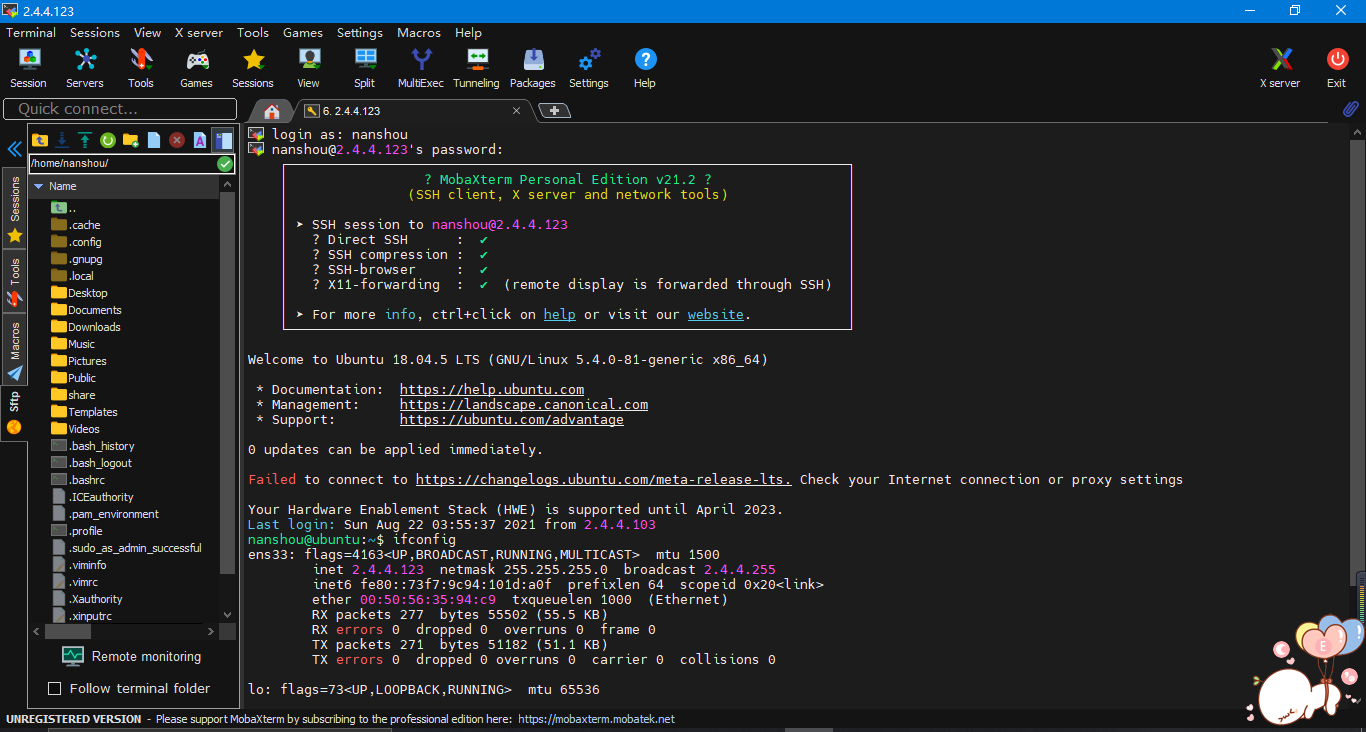
Task: Select the .bashrc file
Action: (x=78, y=480)
